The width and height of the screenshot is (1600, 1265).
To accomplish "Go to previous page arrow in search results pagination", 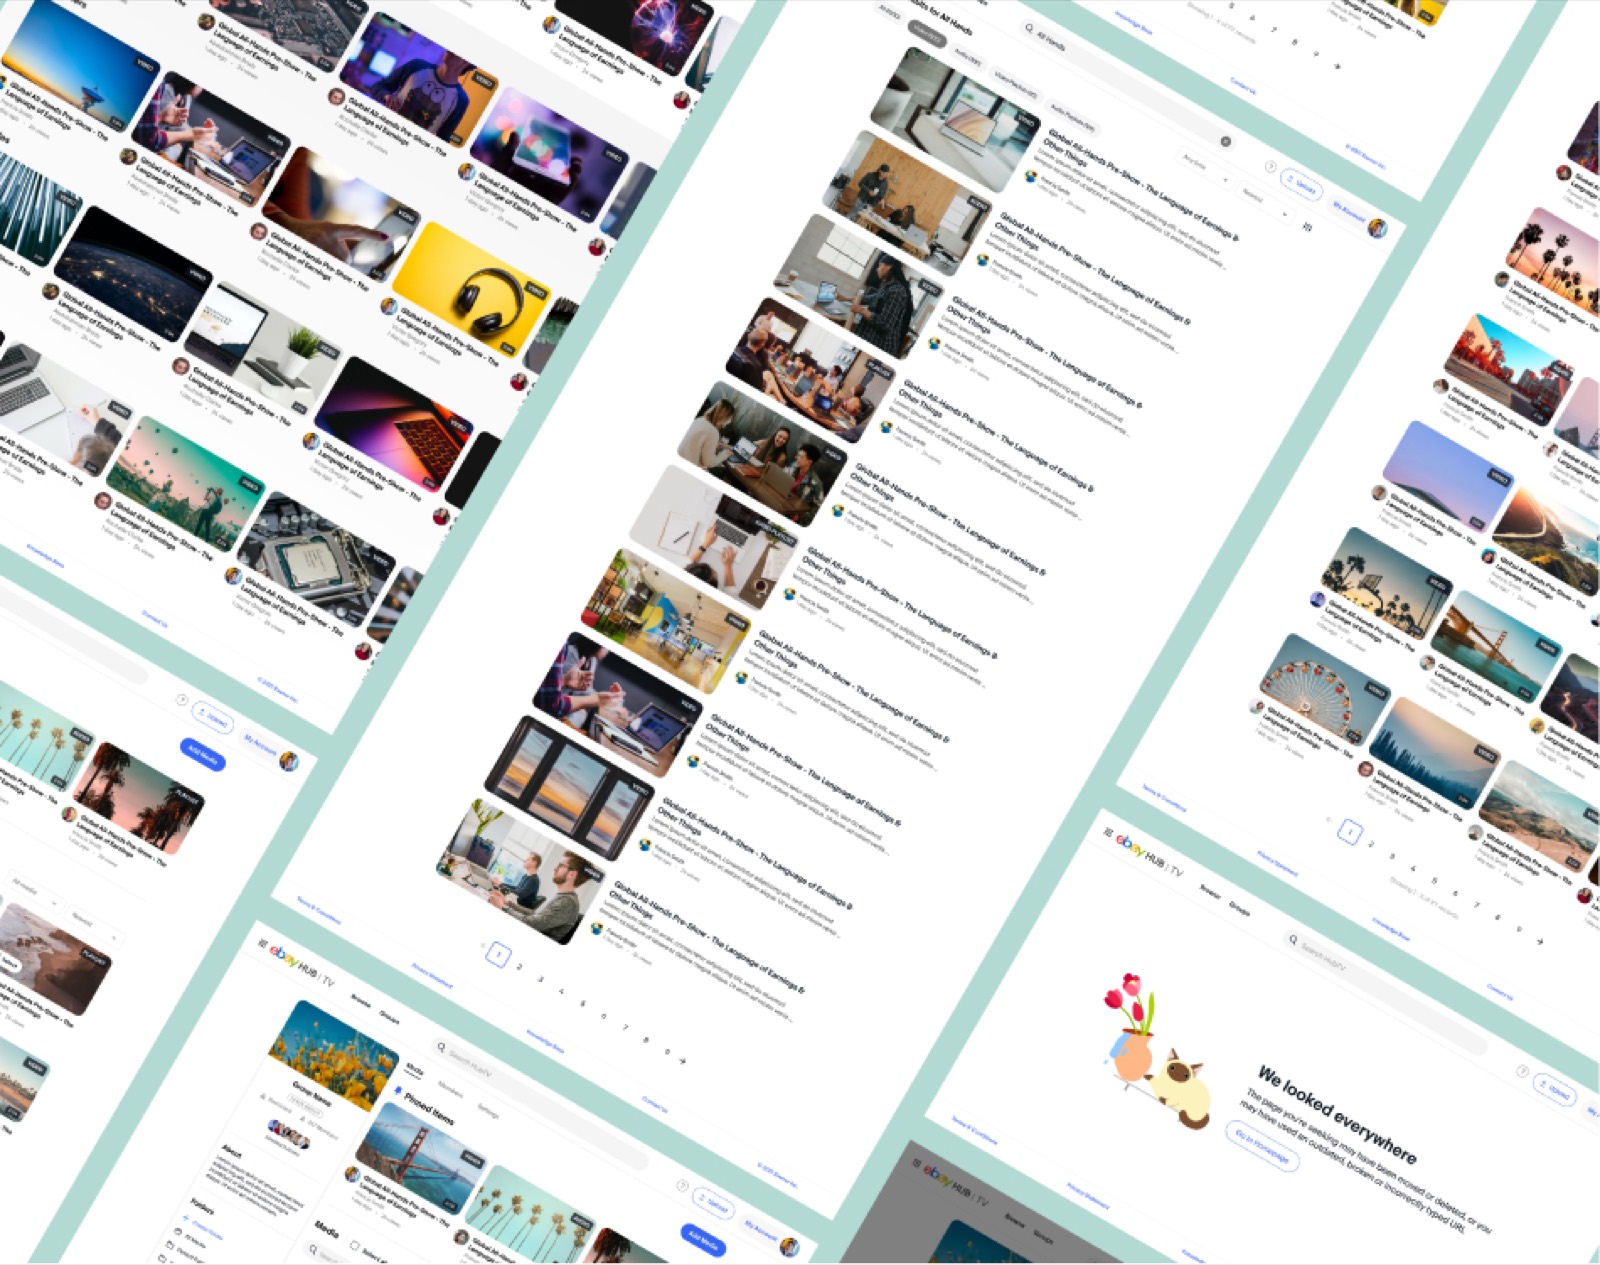I will pyautogui.click(x=482, y=944).
